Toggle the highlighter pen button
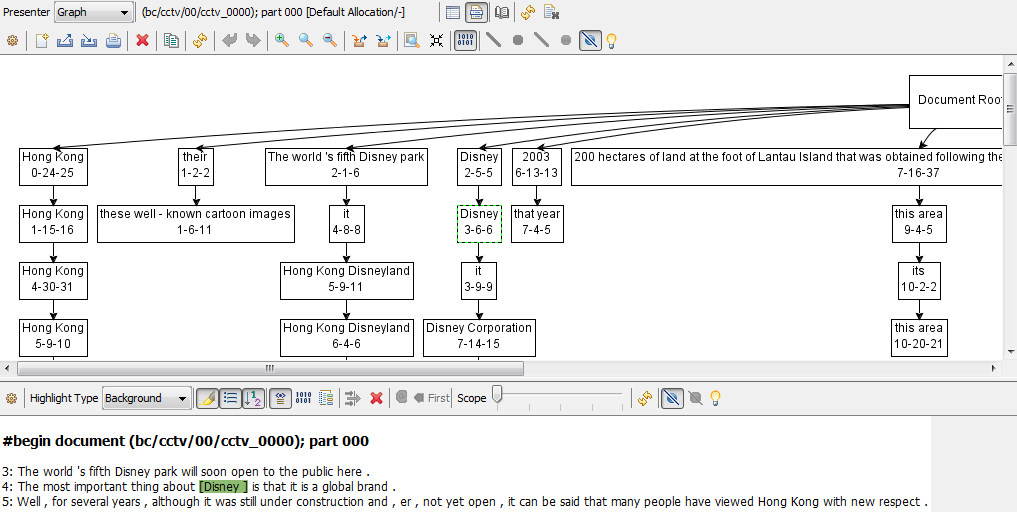This screenshot has width=1017, height=512. click(208, 398)
